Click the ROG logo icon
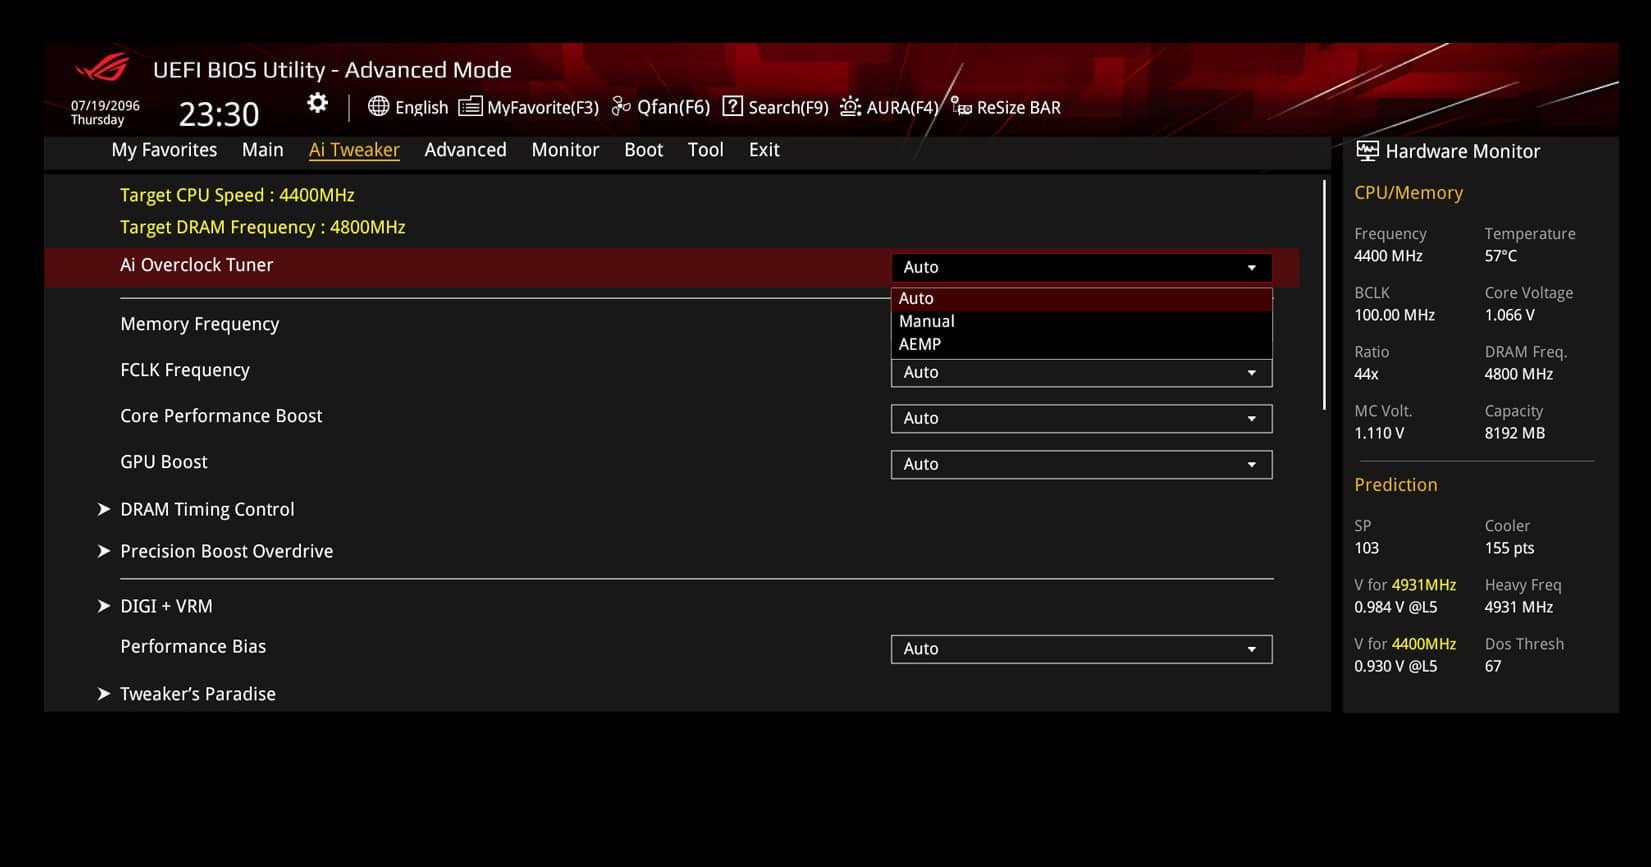Image resolution: width=1651 pixels, height=867 pixels. [103, 68]
